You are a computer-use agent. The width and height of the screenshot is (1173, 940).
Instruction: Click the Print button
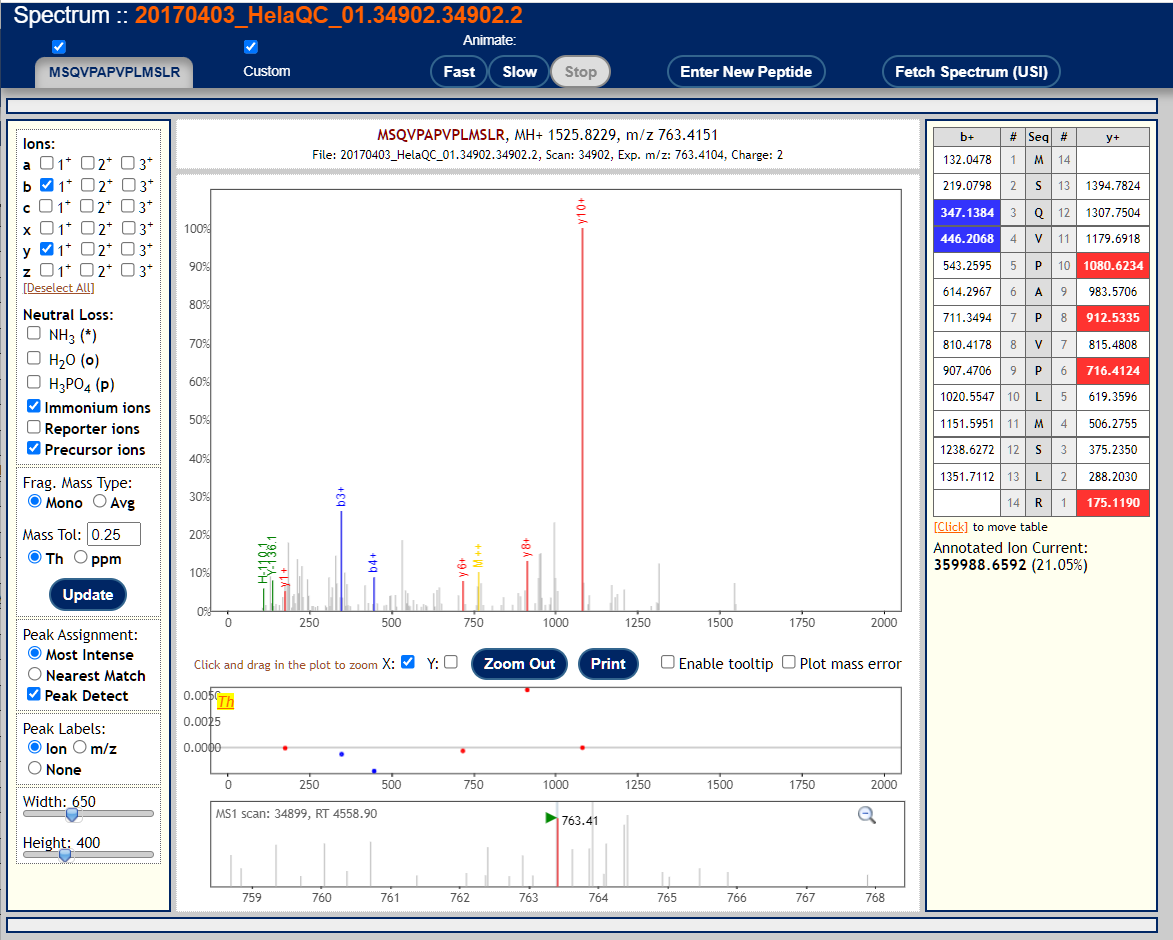click(x=608, y=664)
